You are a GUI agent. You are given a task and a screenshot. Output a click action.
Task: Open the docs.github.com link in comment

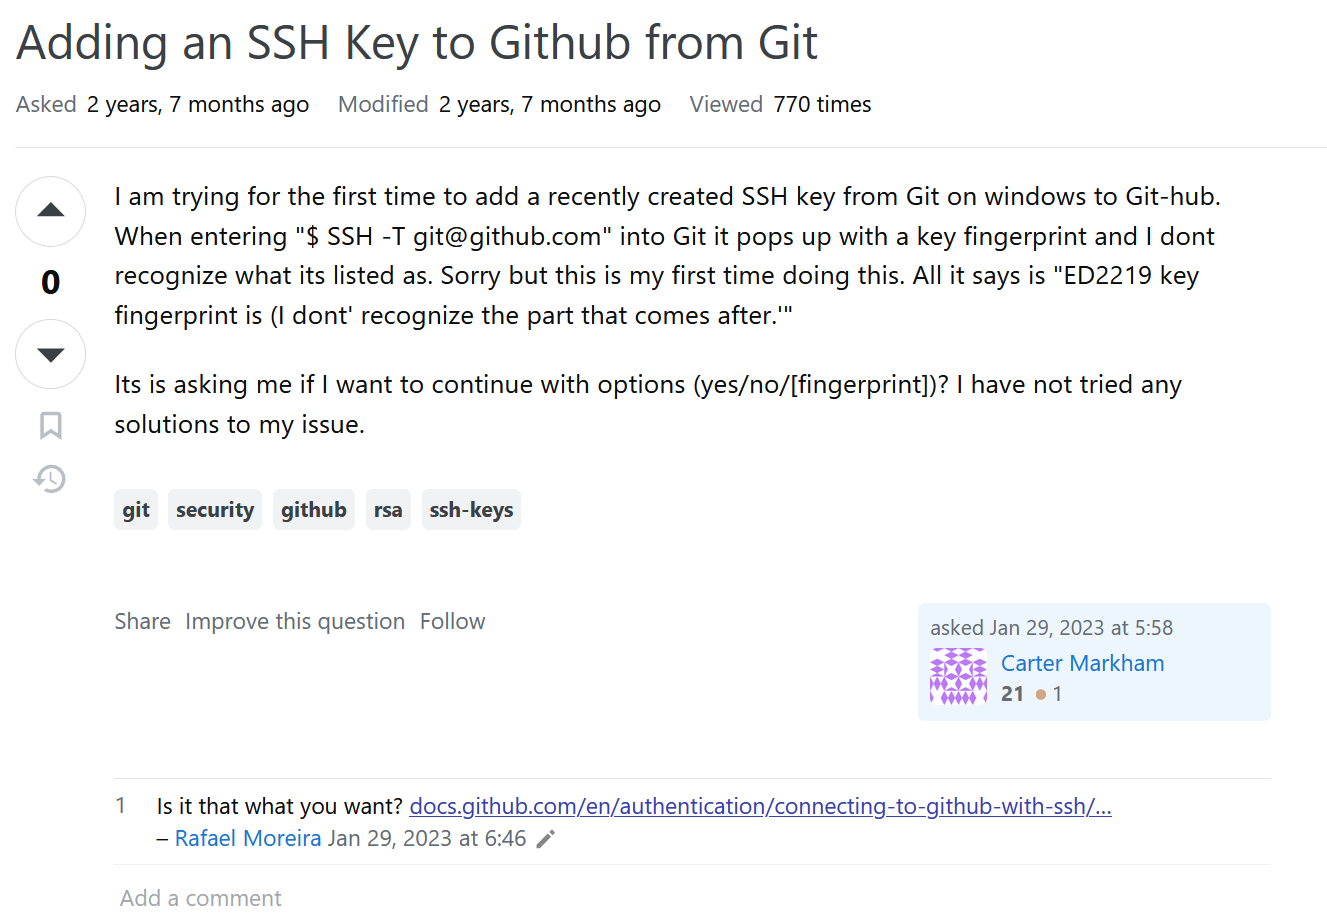760,807
